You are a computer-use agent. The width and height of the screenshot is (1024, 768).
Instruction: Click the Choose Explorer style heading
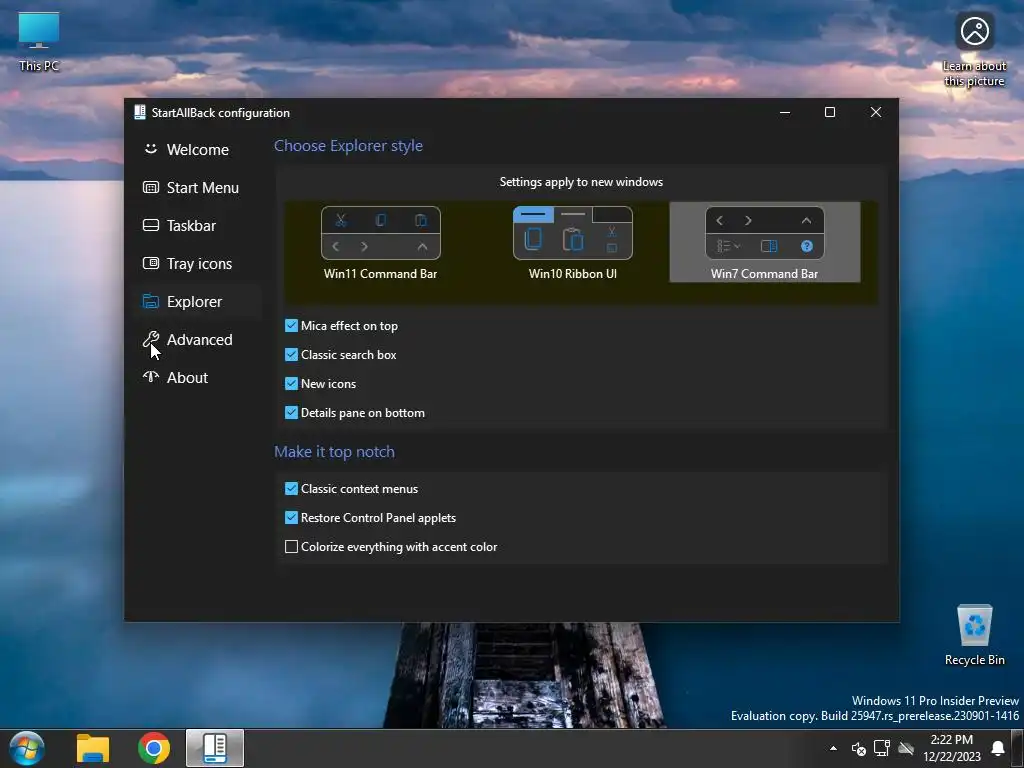click(x=348, y=146)
